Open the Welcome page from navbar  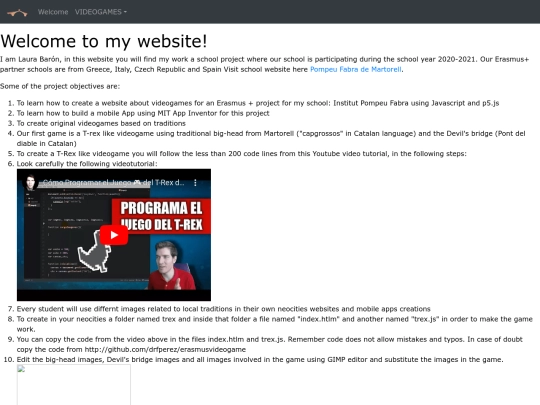coord(53,12)
